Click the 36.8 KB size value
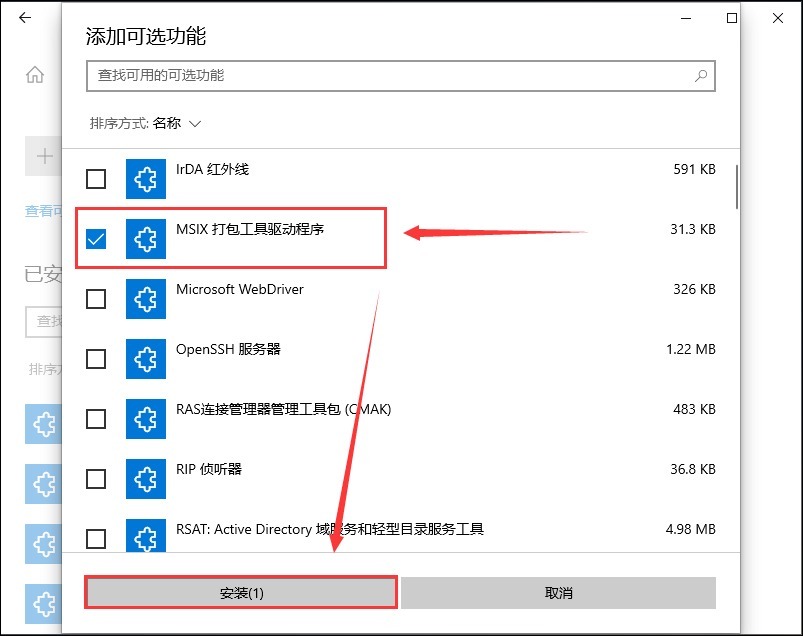Viewport: 803px width, 636px height. [692, 469]
